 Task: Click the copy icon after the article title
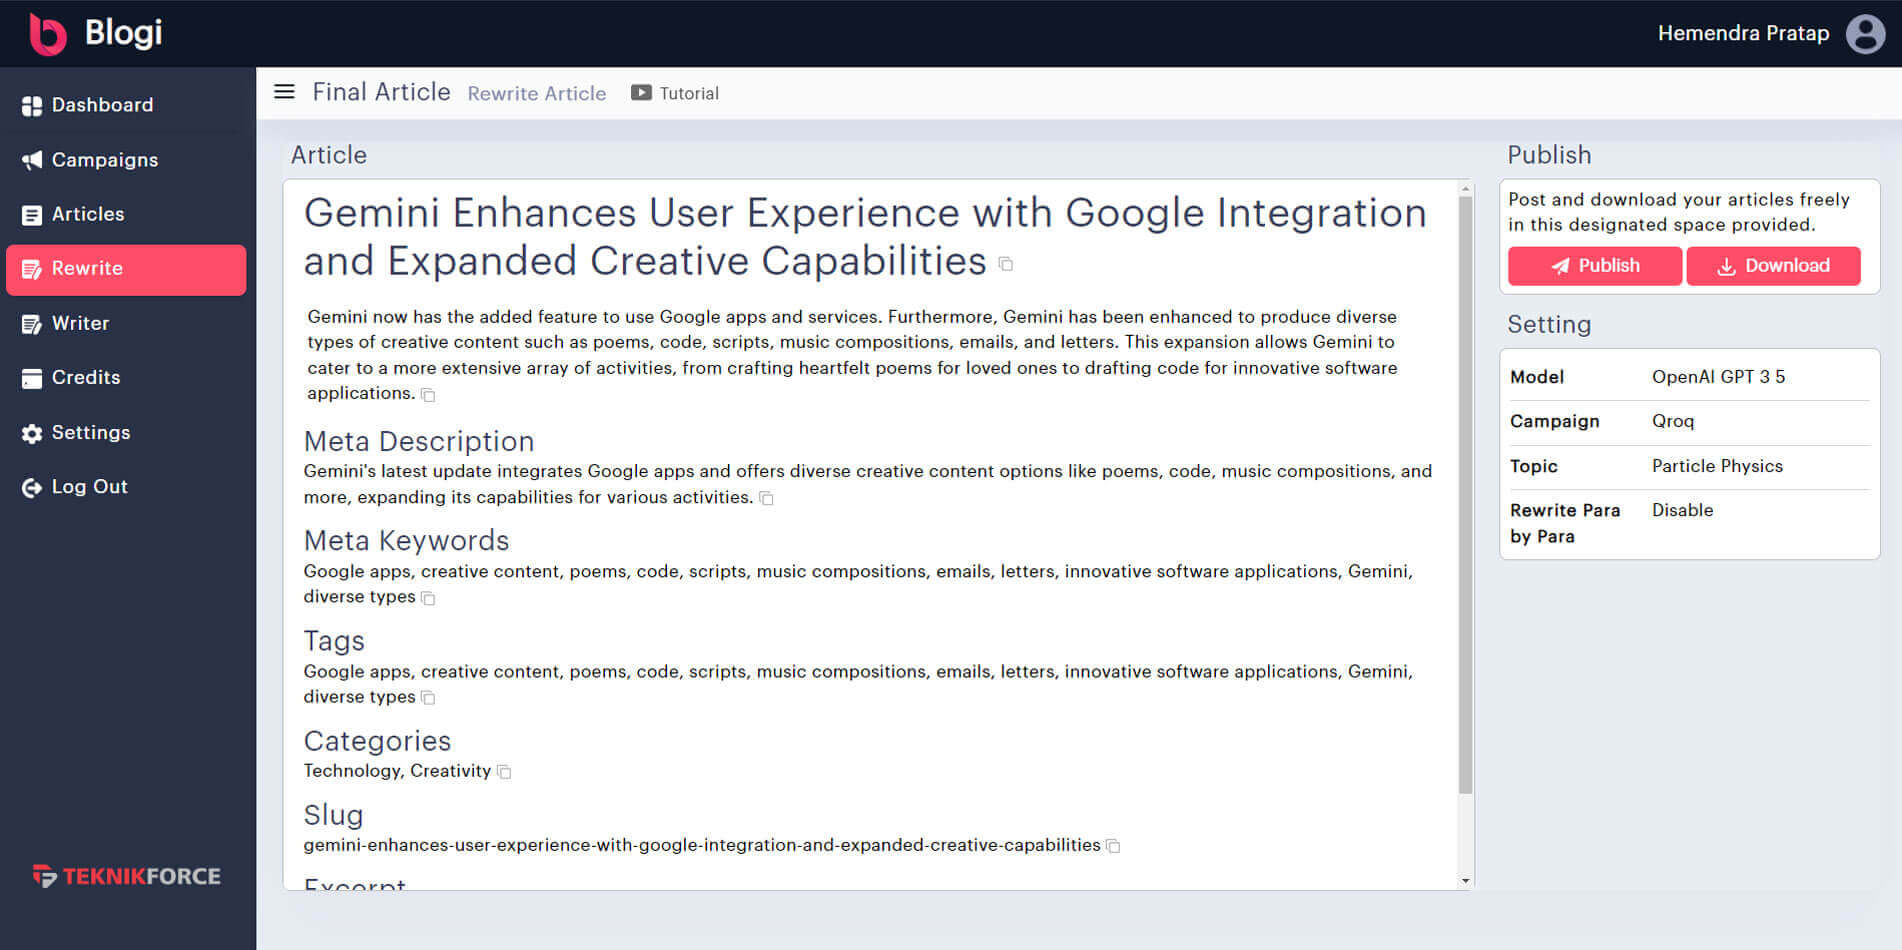1006,264
